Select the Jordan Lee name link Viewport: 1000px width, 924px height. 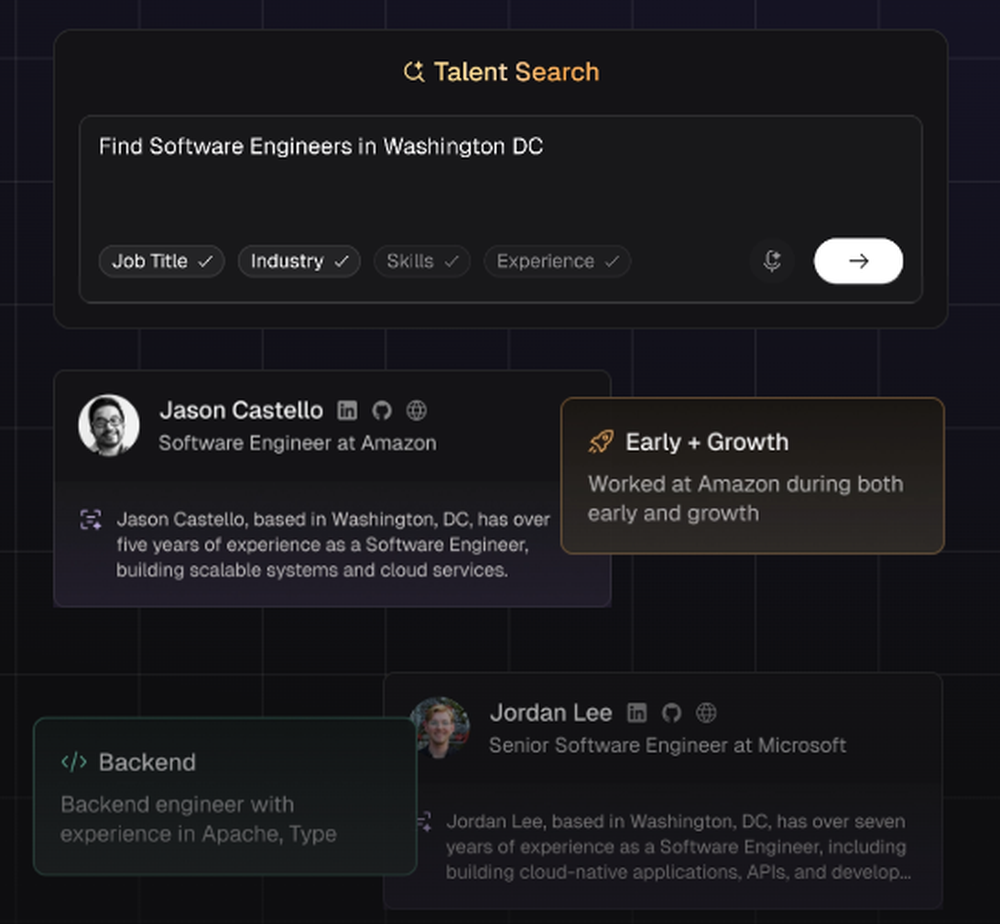(x=551, y=713)
